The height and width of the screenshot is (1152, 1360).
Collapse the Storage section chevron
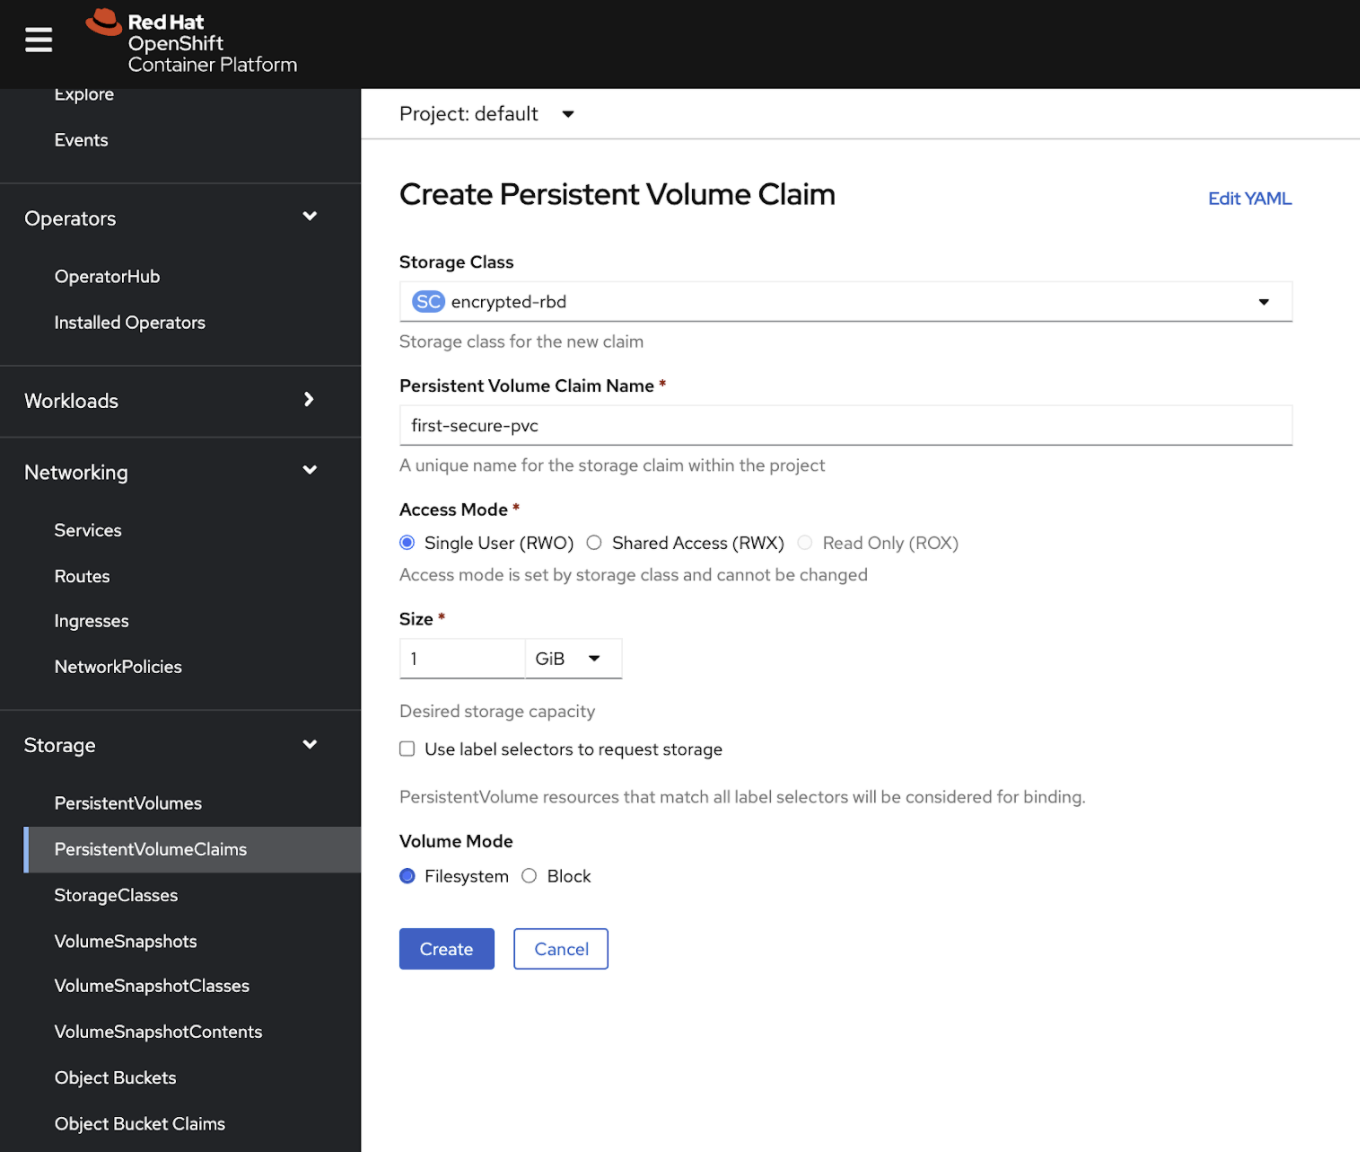coord(310,745)
